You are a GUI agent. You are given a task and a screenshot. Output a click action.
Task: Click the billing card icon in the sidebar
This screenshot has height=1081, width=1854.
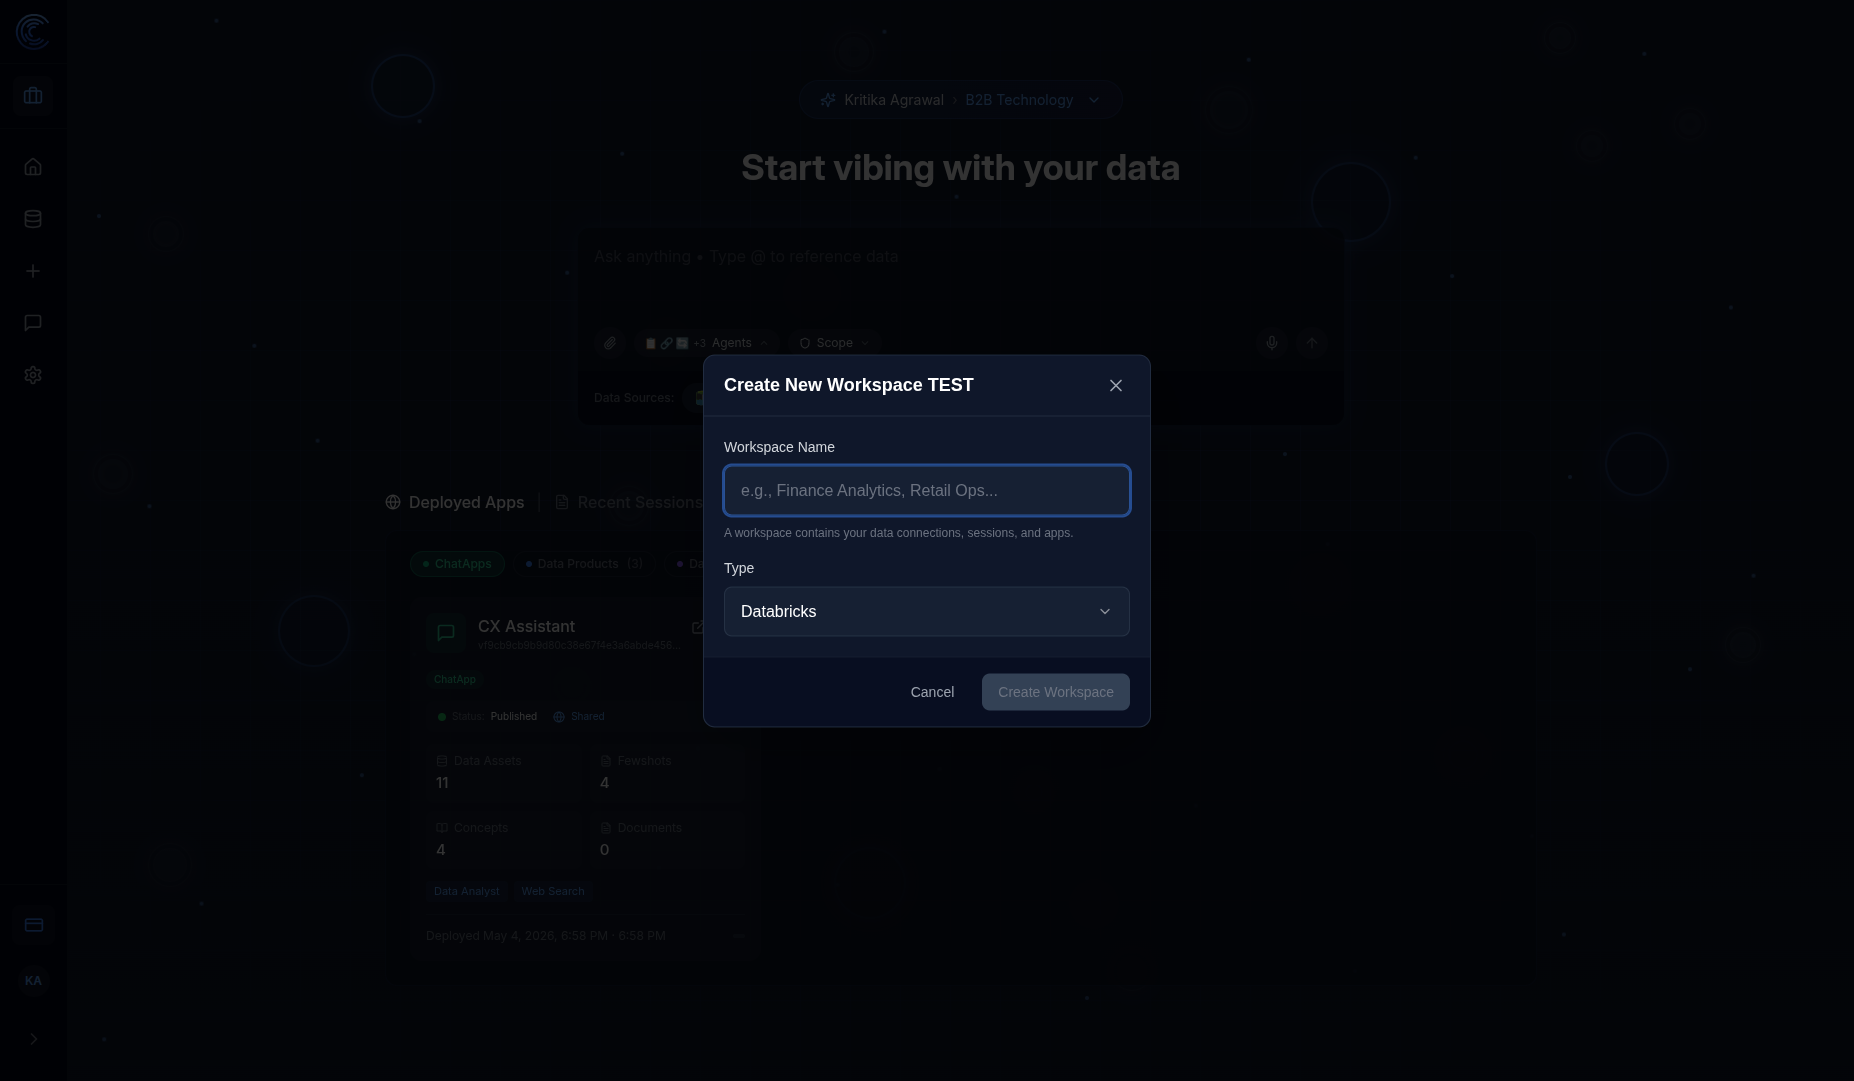(33, 925)
